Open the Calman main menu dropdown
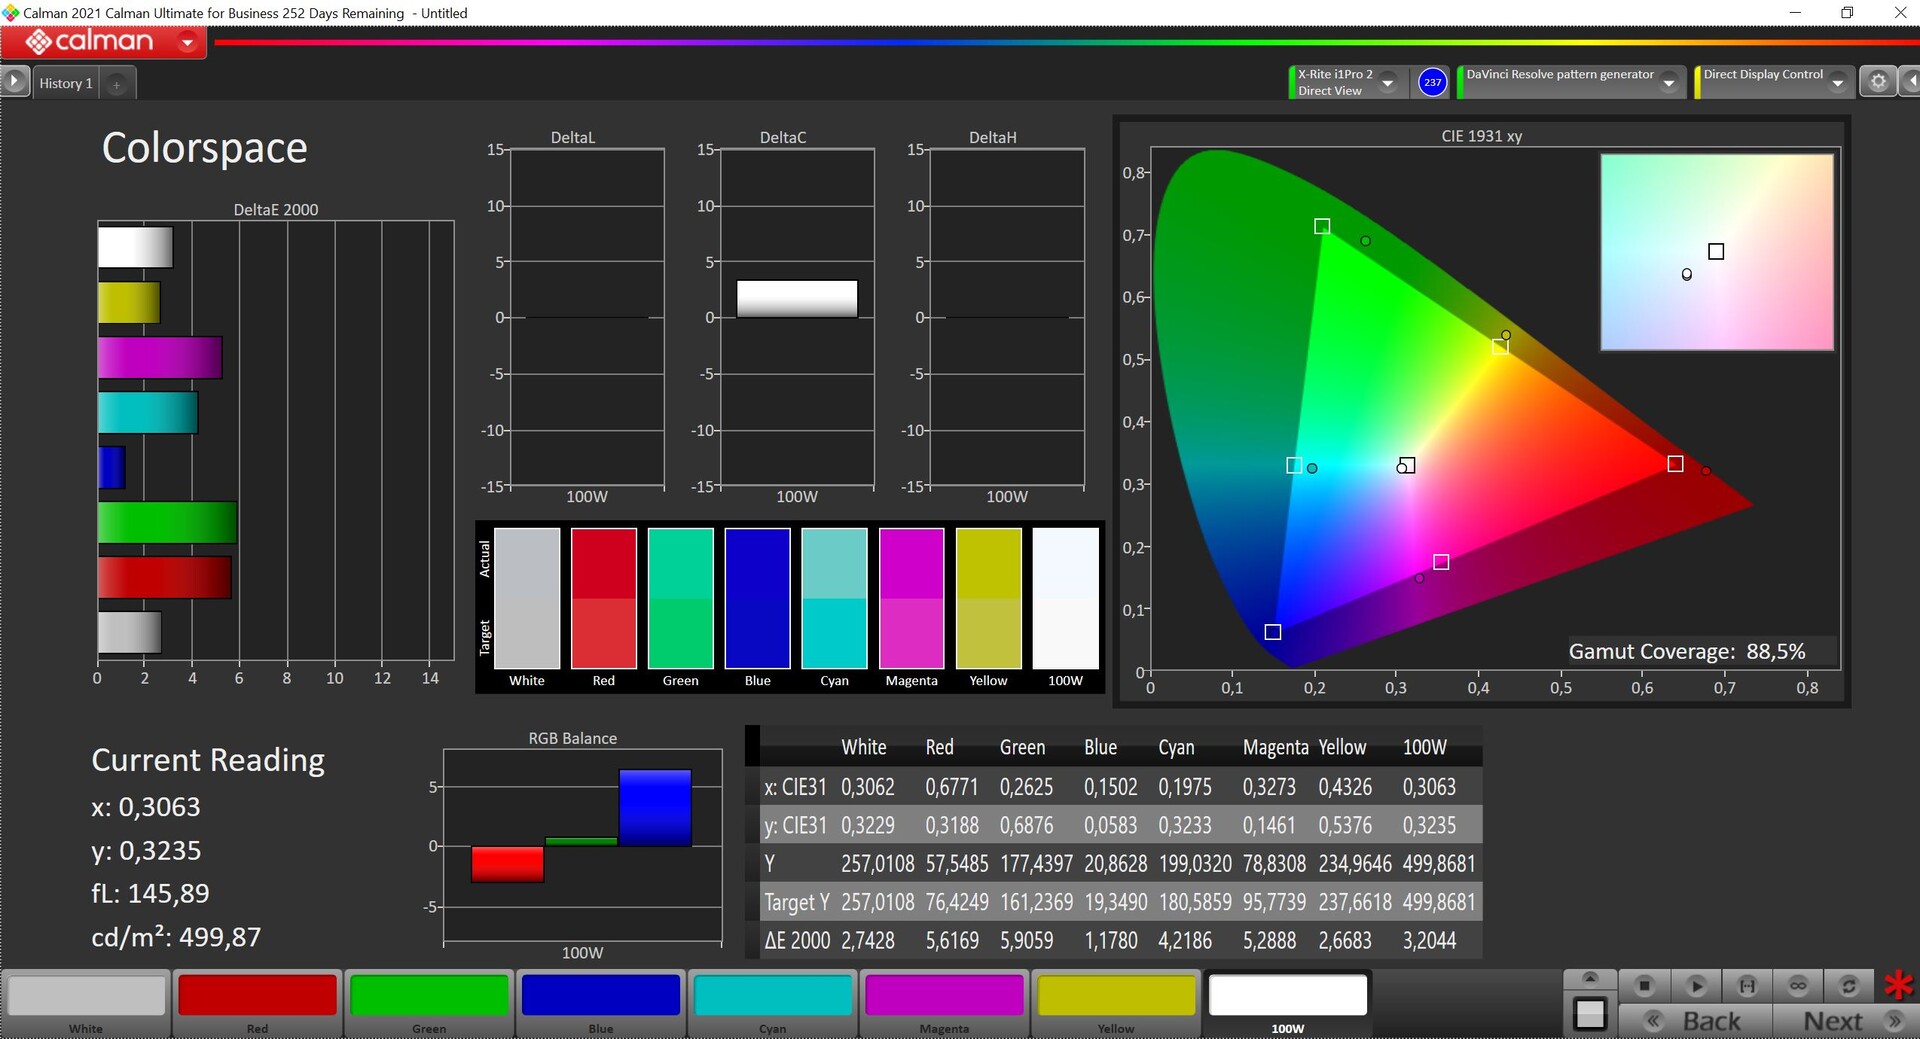 pos(187,42)
